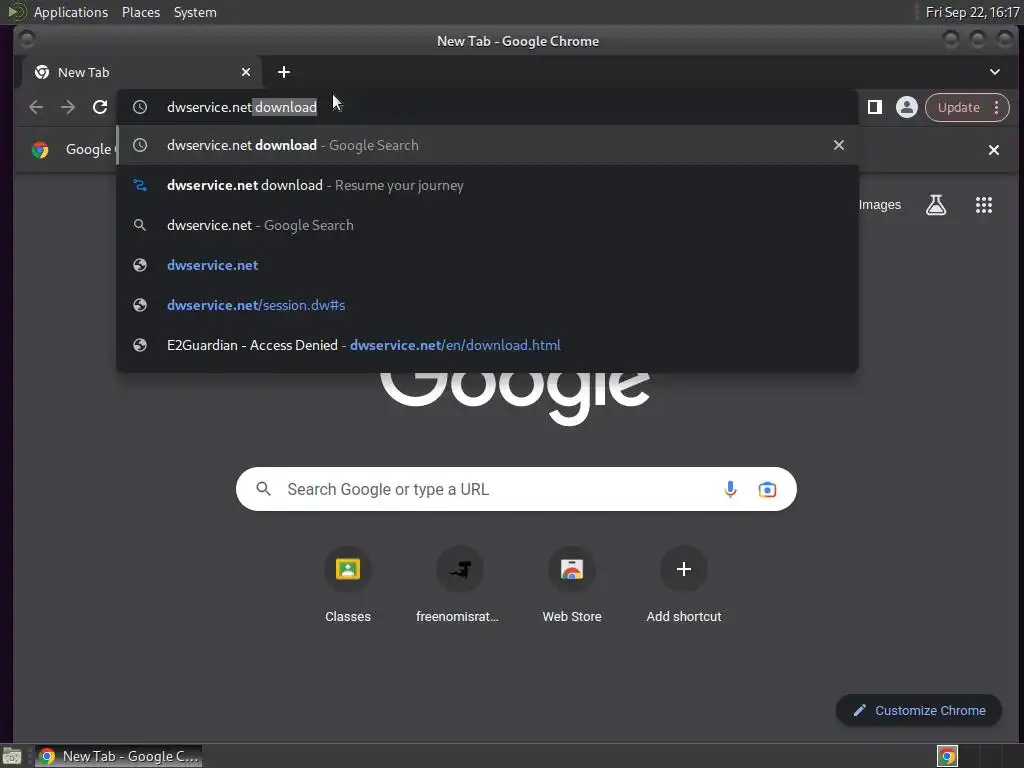Screen dimensions: 1024x768
Task: Open dwservice.net/session.dw#s suggestion
Action: click(x=487, y=304)
